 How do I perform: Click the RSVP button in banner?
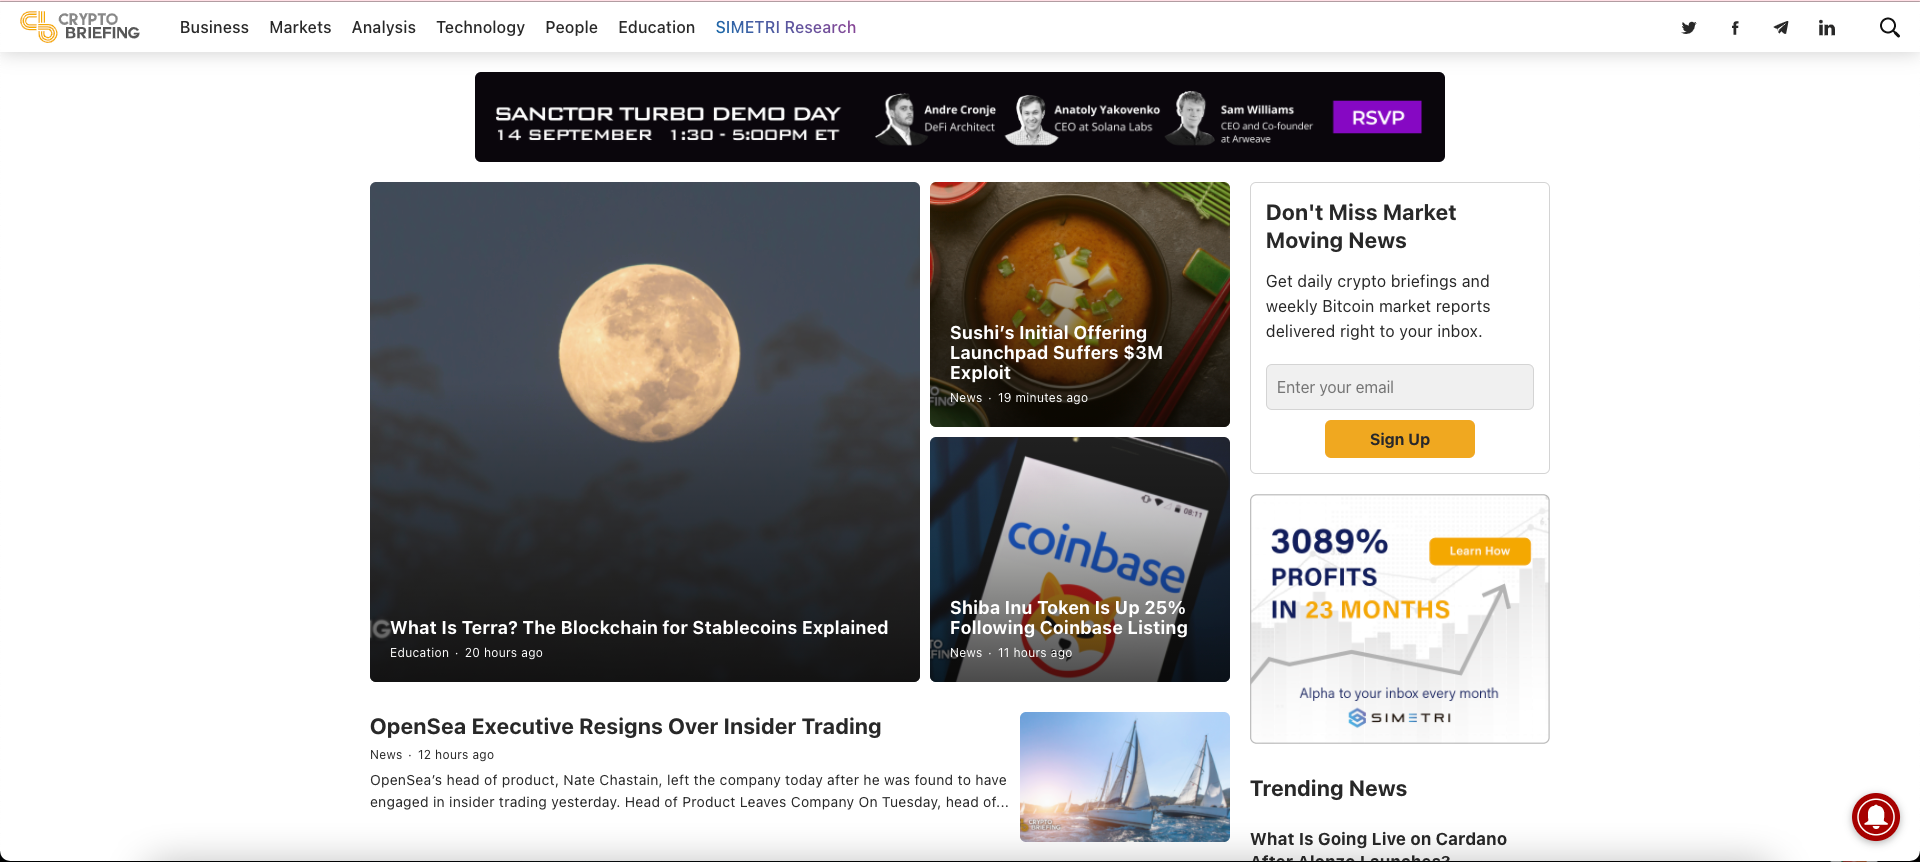pyautogui.click(x=1377, y=117)
